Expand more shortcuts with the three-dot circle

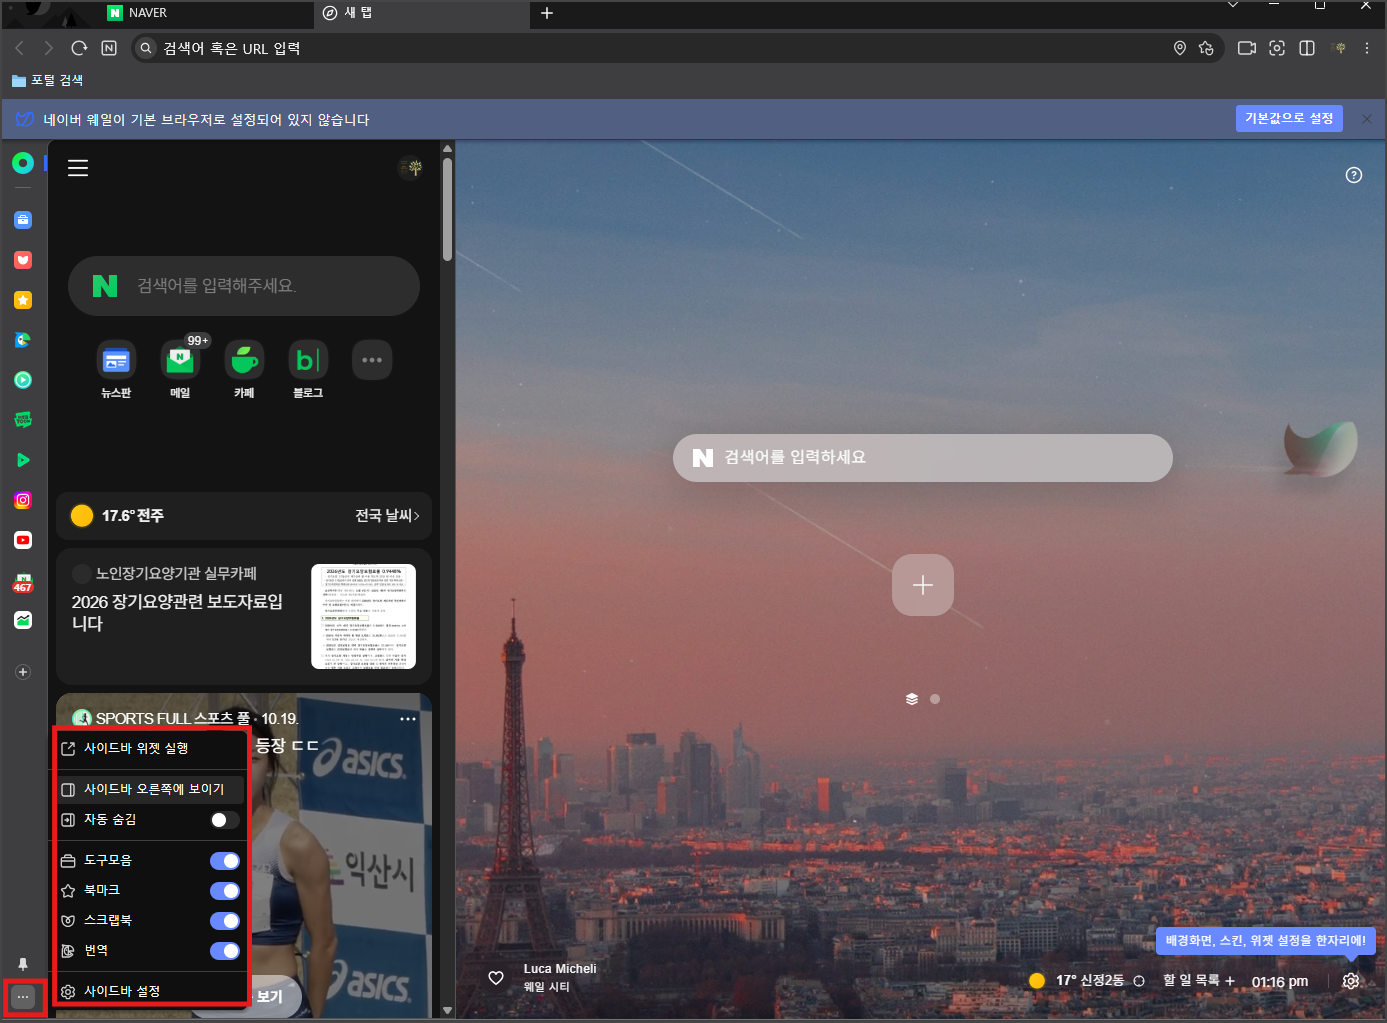(372, 361)
